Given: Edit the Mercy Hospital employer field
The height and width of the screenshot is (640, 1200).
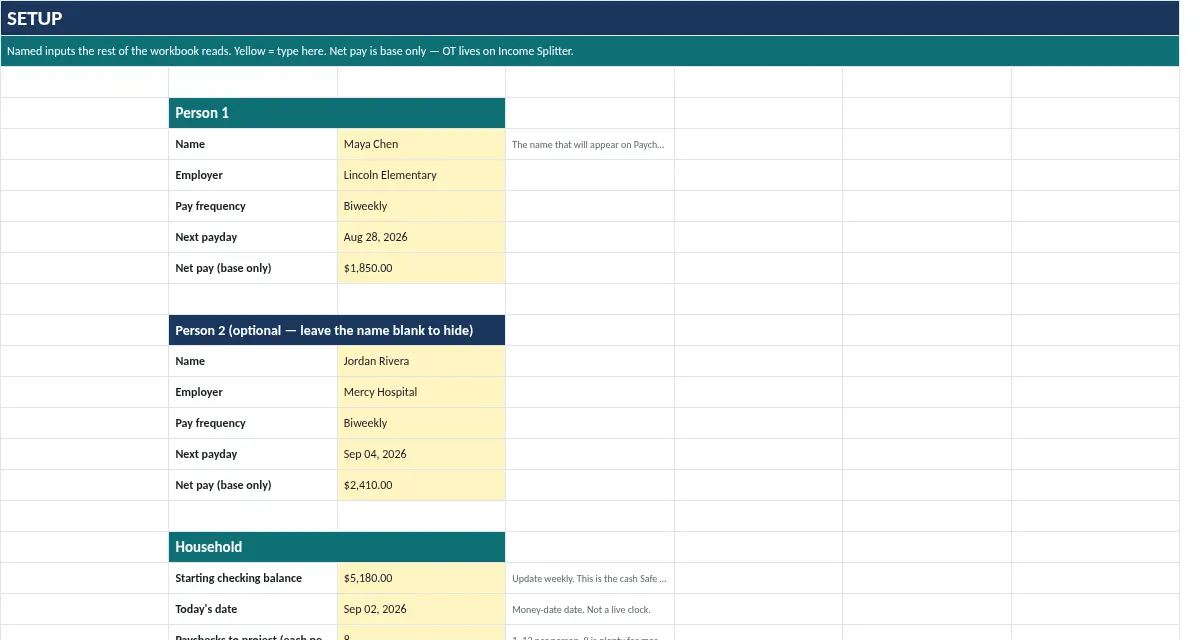Looking at the screenshot, I should pyautogui.click(x=421, y=392).
